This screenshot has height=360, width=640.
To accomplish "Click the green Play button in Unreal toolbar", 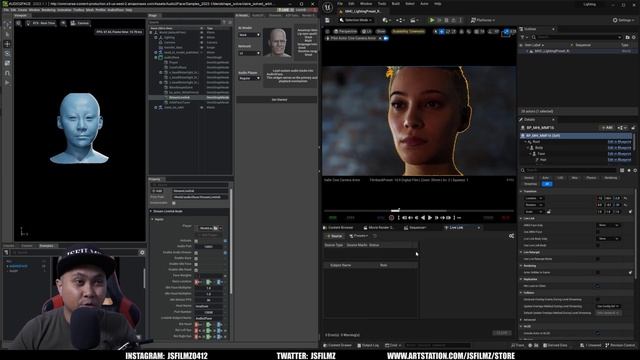I will coord(432,20).
